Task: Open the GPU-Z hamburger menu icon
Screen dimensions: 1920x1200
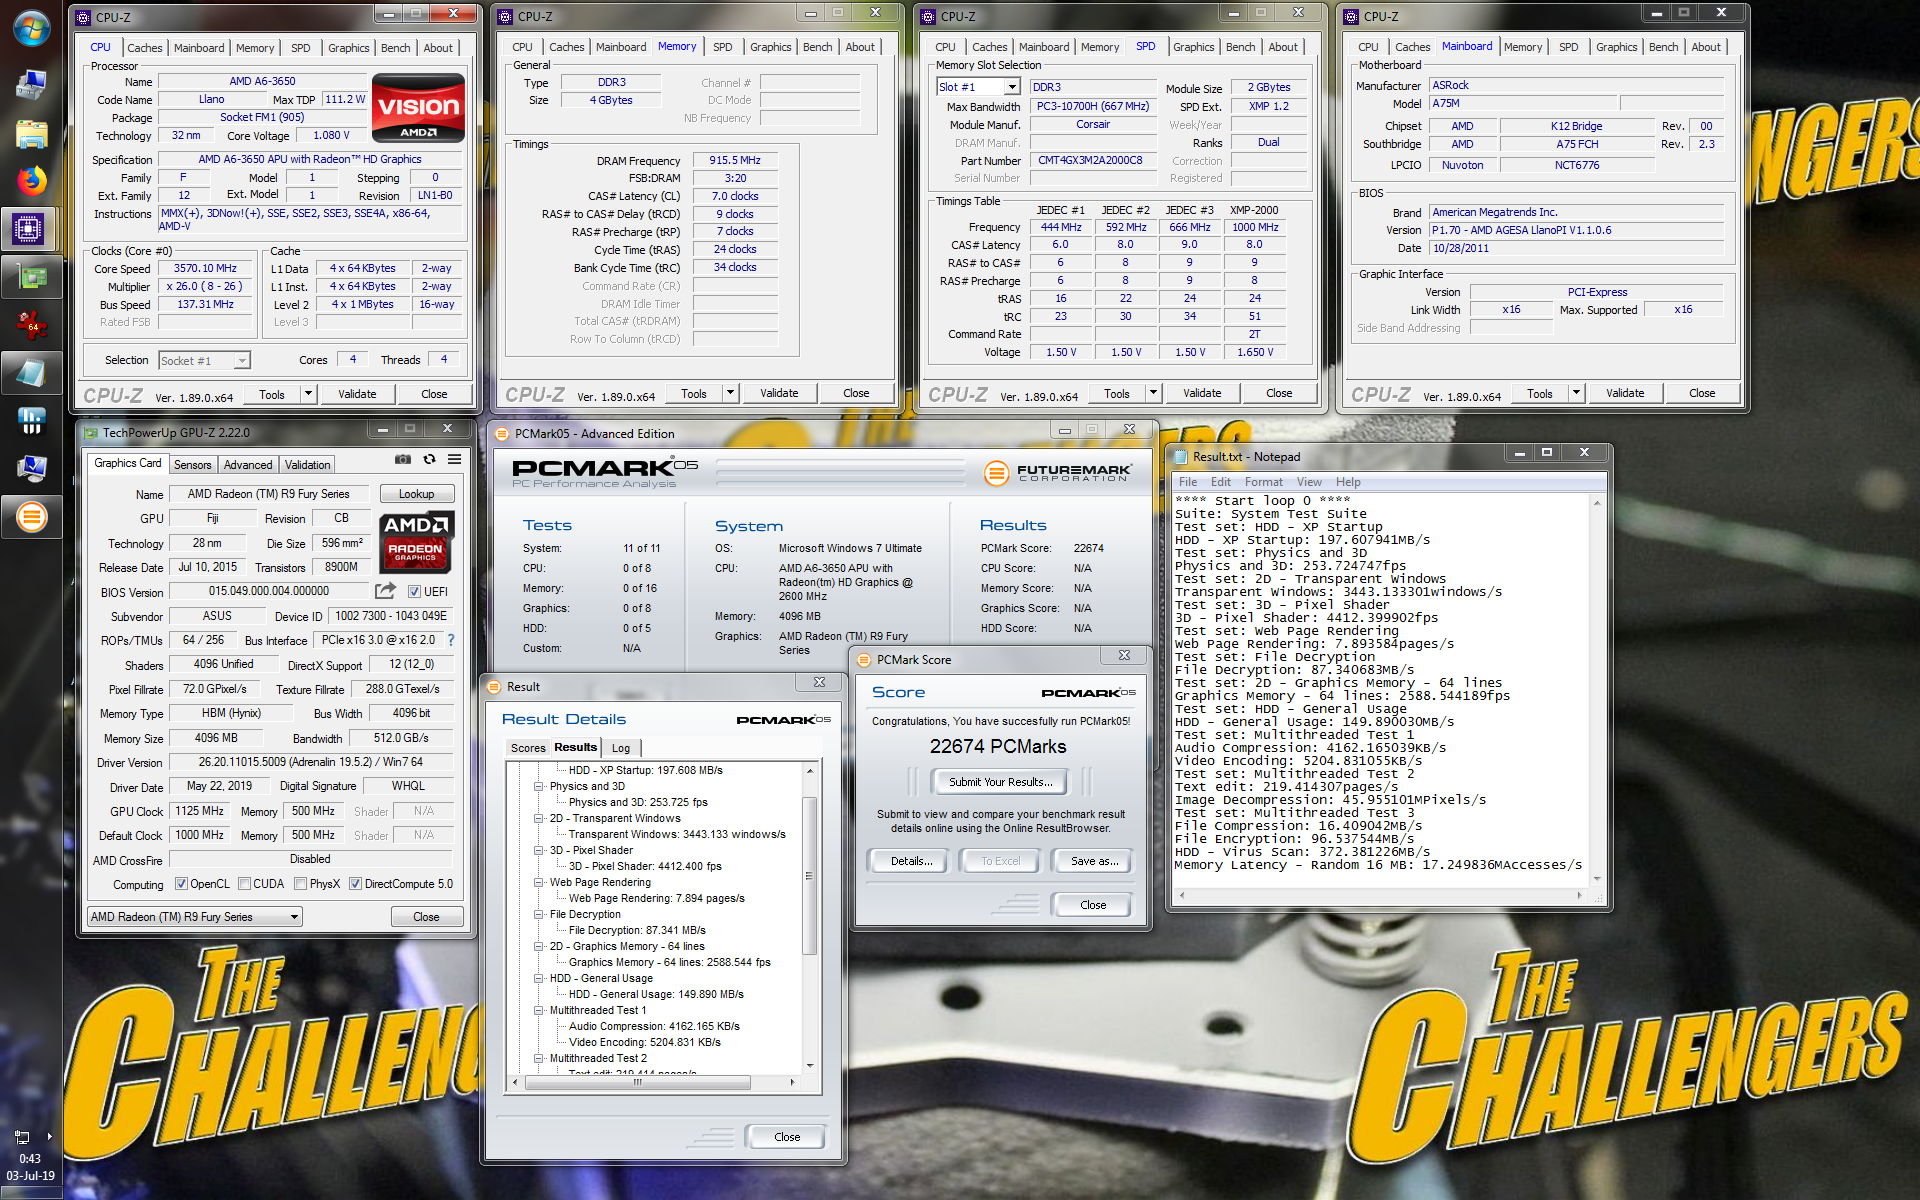Action: click(x=454, y=459)
